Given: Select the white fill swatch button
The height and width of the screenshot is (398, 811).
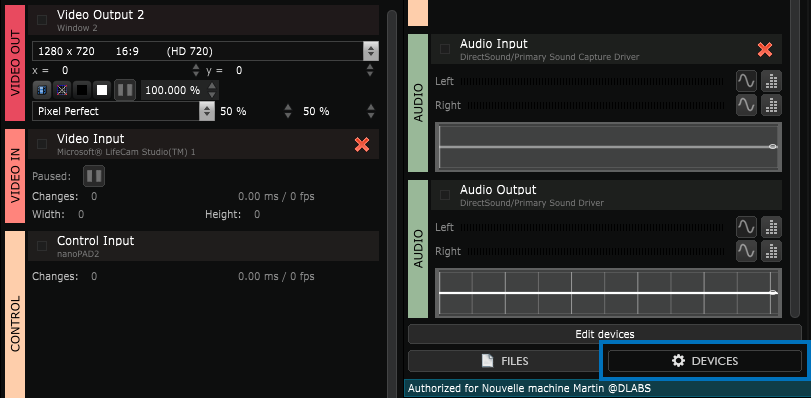Looking at the screenshot, I should tap(102, 90).
